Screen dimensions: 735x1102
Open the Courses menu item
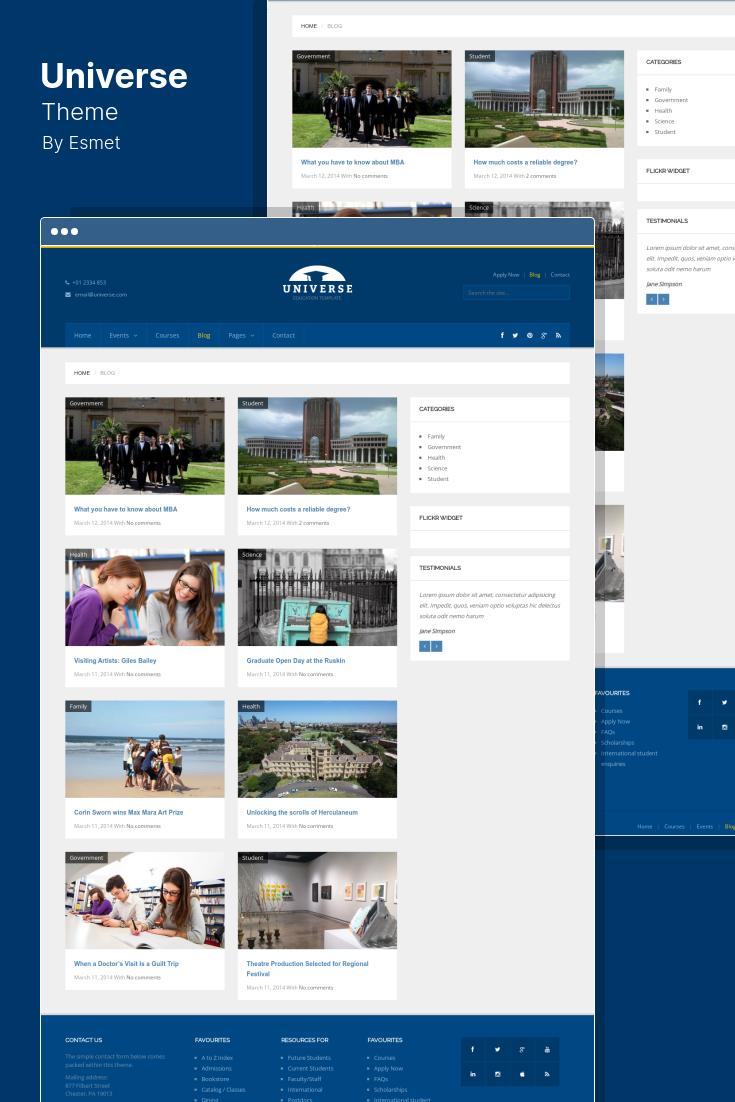click(x=167, y=335)
